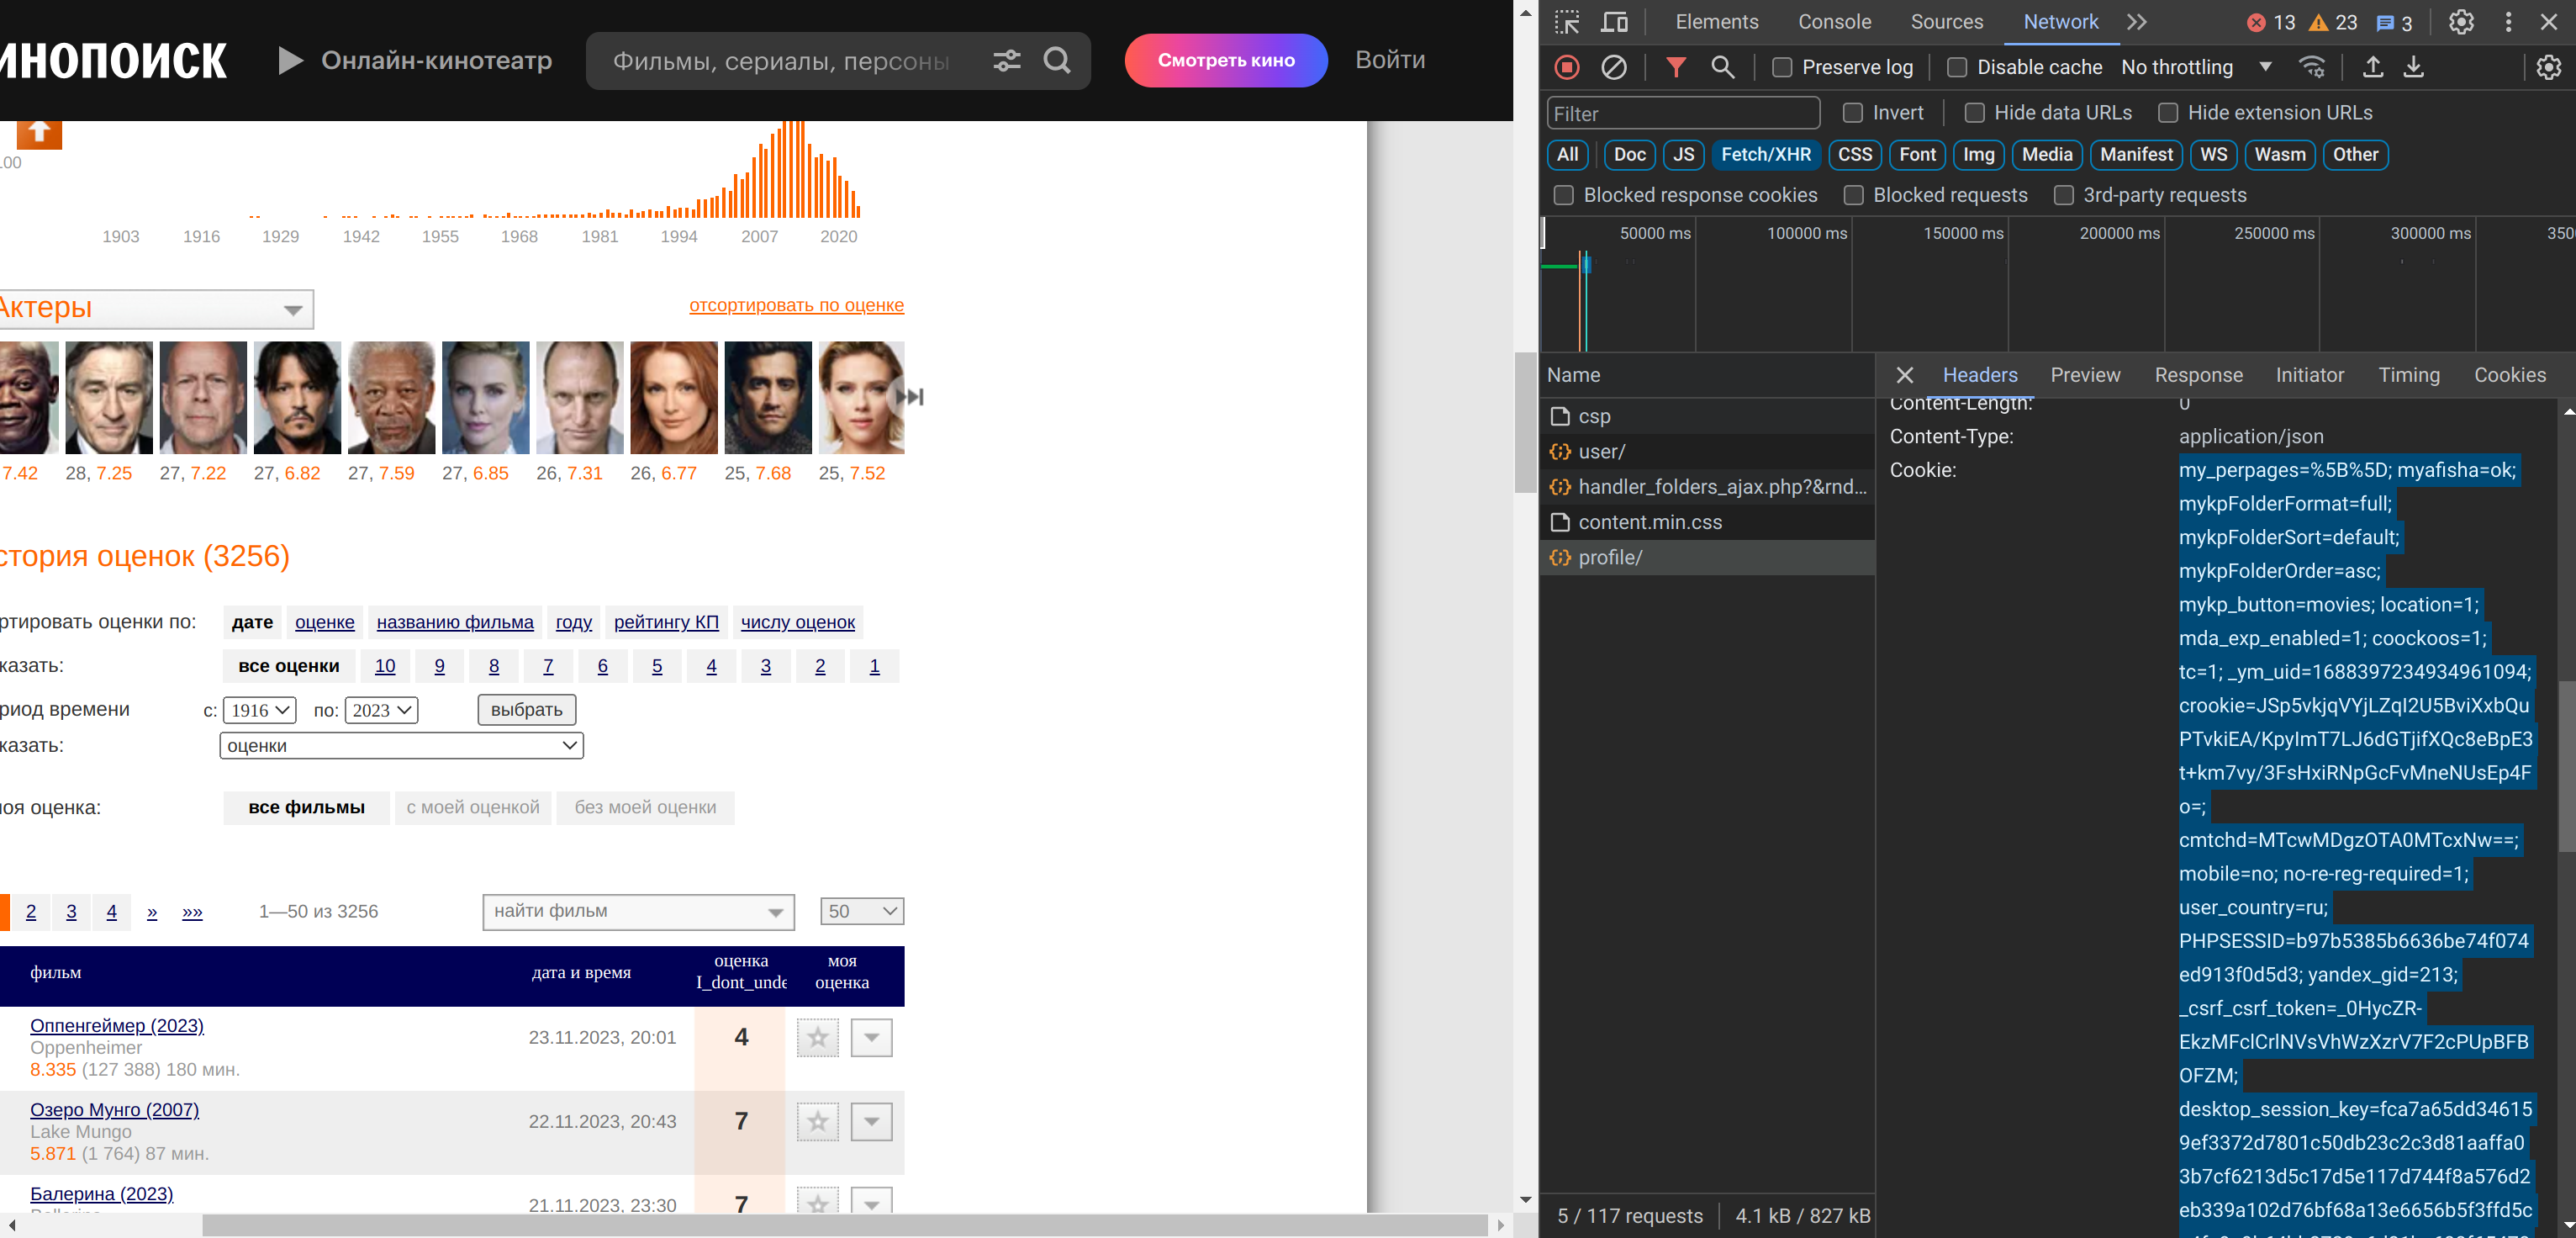Open advanced search filter sliders icon
Image resolution: width=2576 pixels, height=1238 pixels.
[x=1006, y=61]
